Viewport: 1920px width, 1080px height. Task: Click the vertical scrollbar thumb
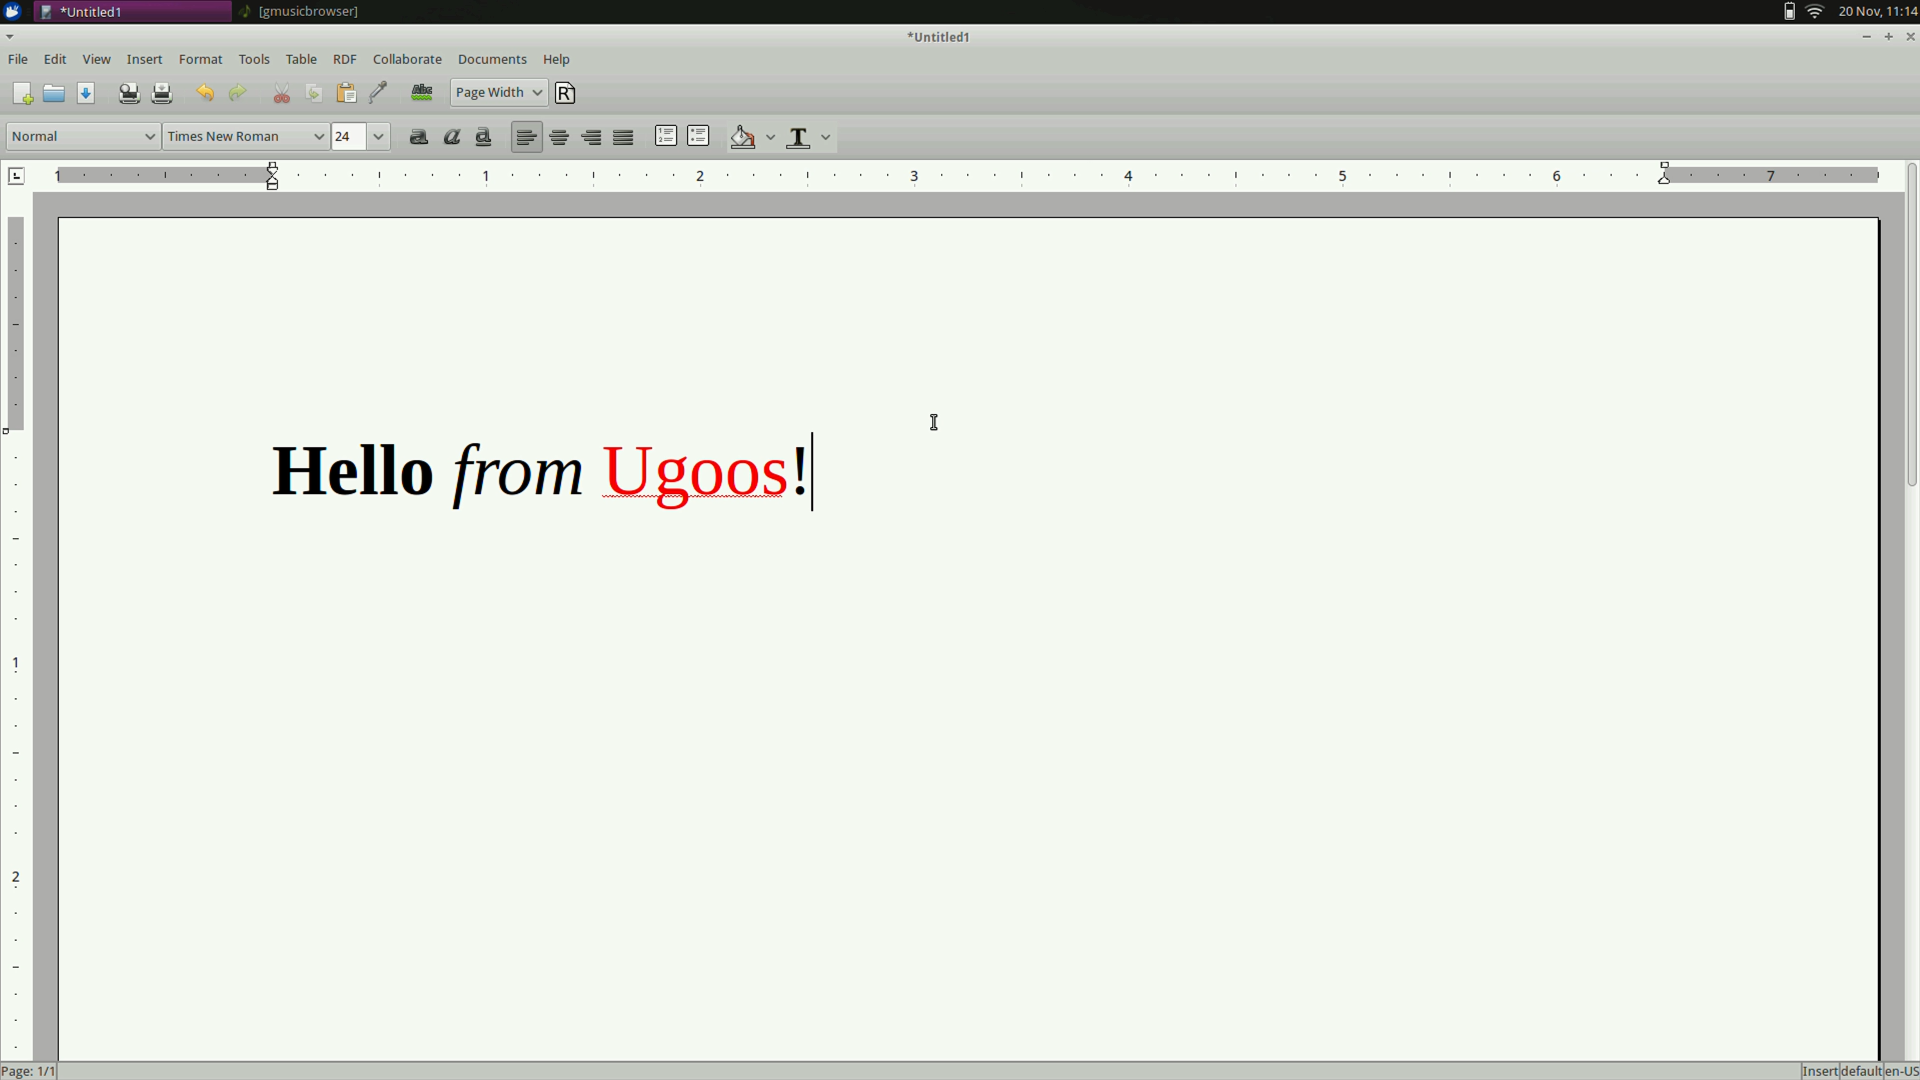tap(1912, 325)
